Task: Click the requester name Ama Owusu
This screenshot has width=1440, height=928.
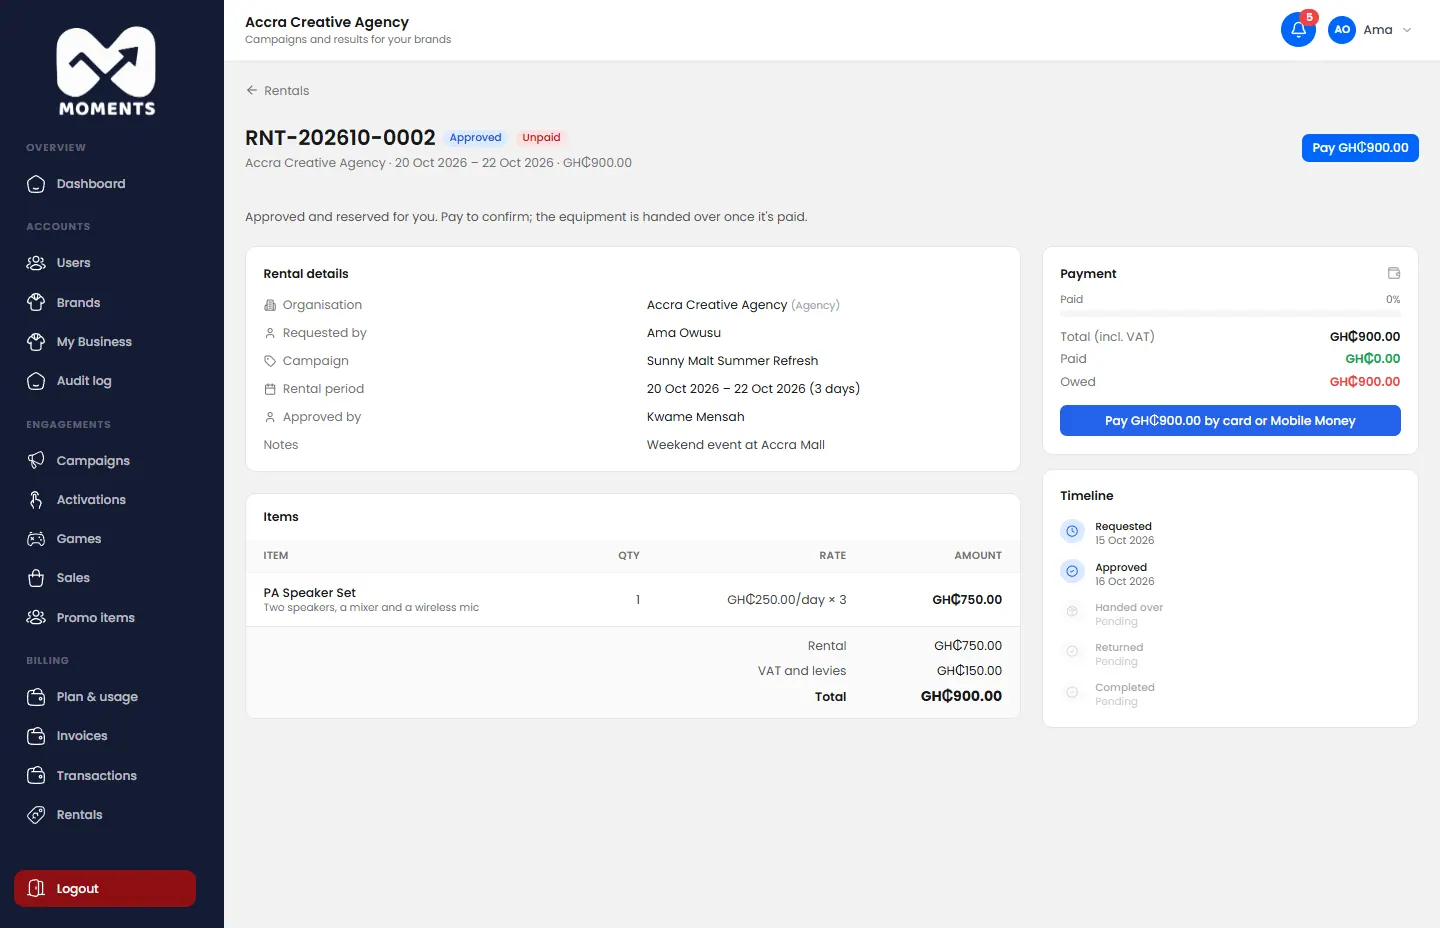Action: pos(684,333)
